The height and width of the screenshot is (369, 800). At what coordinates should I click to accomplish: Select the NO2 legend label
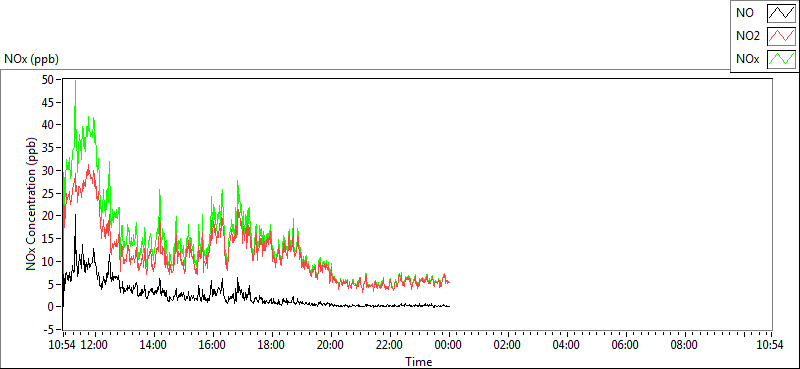[748, 36]
